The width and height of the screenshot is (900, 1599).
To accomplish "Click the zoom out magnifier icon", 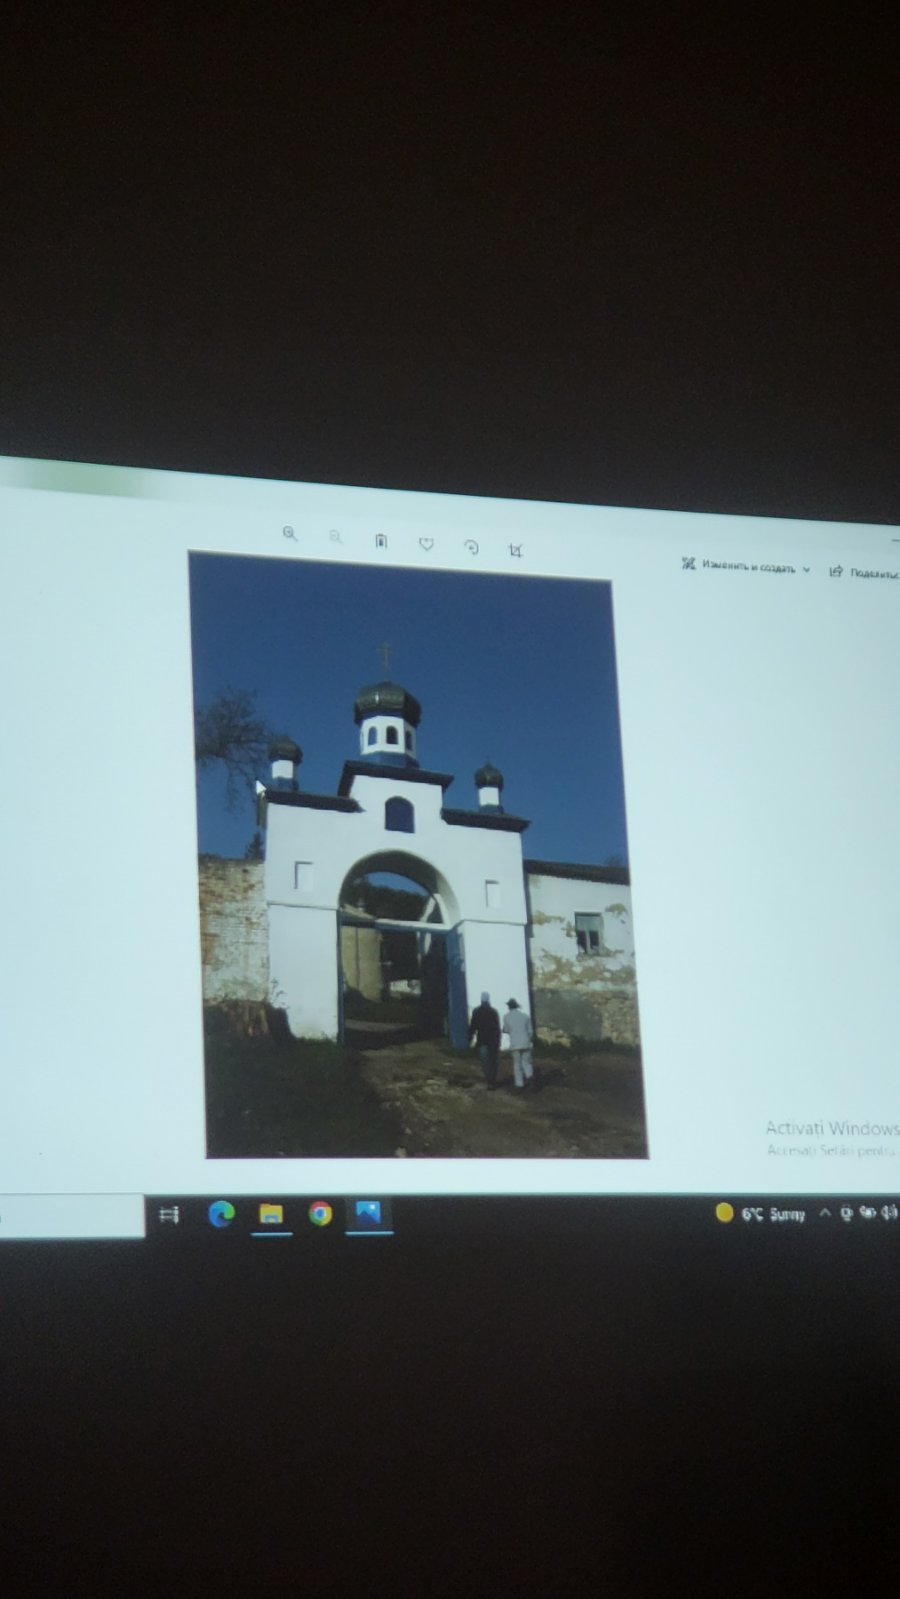I will (x=336, y=538).
